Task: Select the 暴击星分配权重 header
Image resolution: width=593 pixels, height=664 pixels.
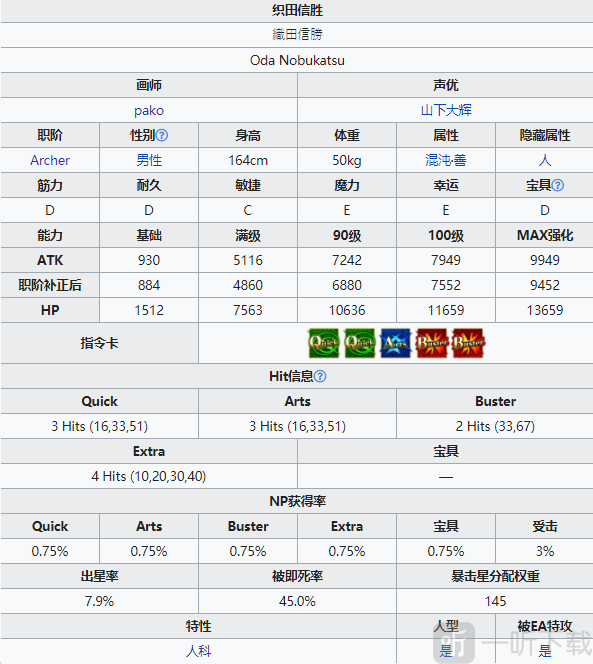Action: coord(495,576)
